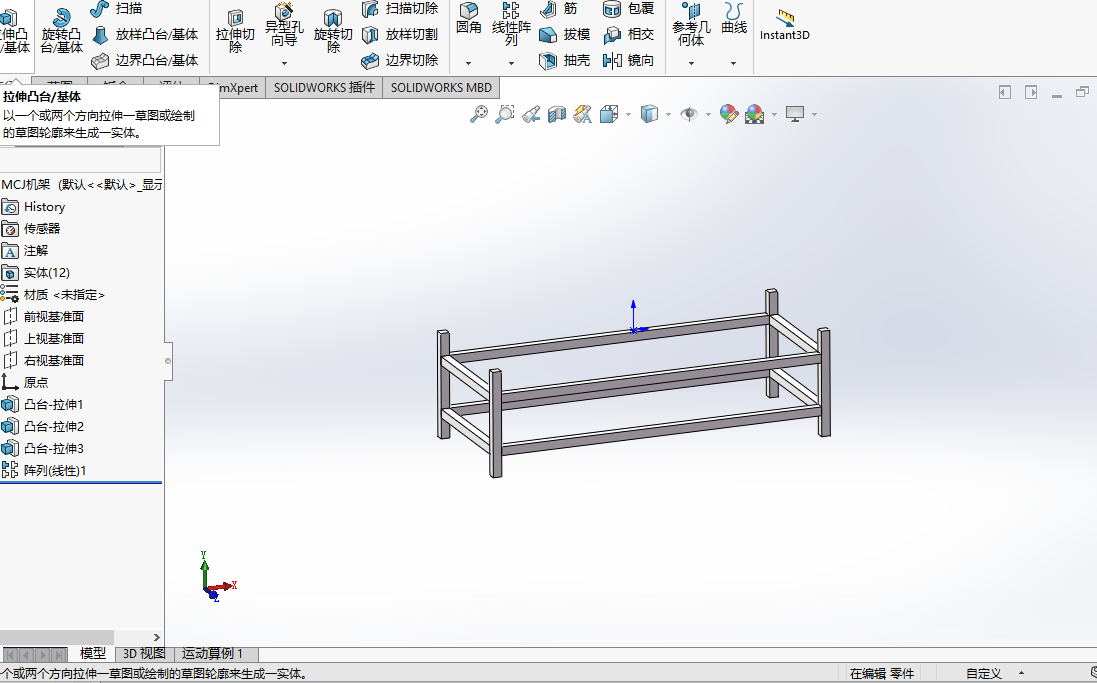
Task: Click the 扫描切除 swept cut tool
Action: [x=400, y=9]
